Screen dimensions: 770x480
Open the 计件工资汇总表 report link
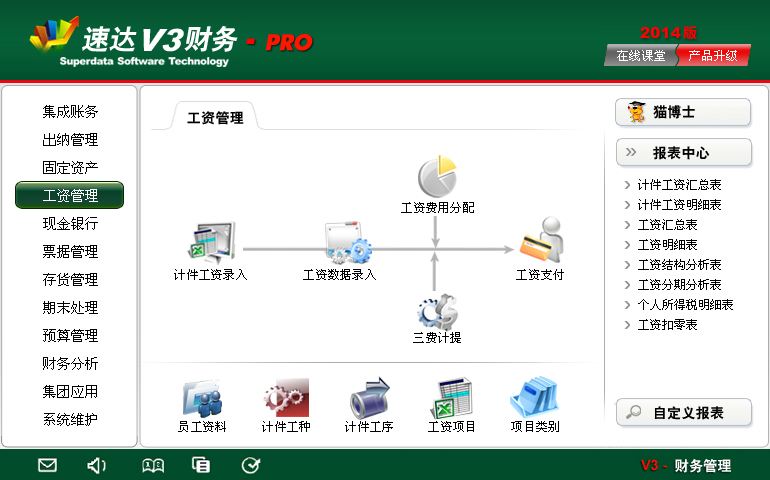click(x=679, y=185)
